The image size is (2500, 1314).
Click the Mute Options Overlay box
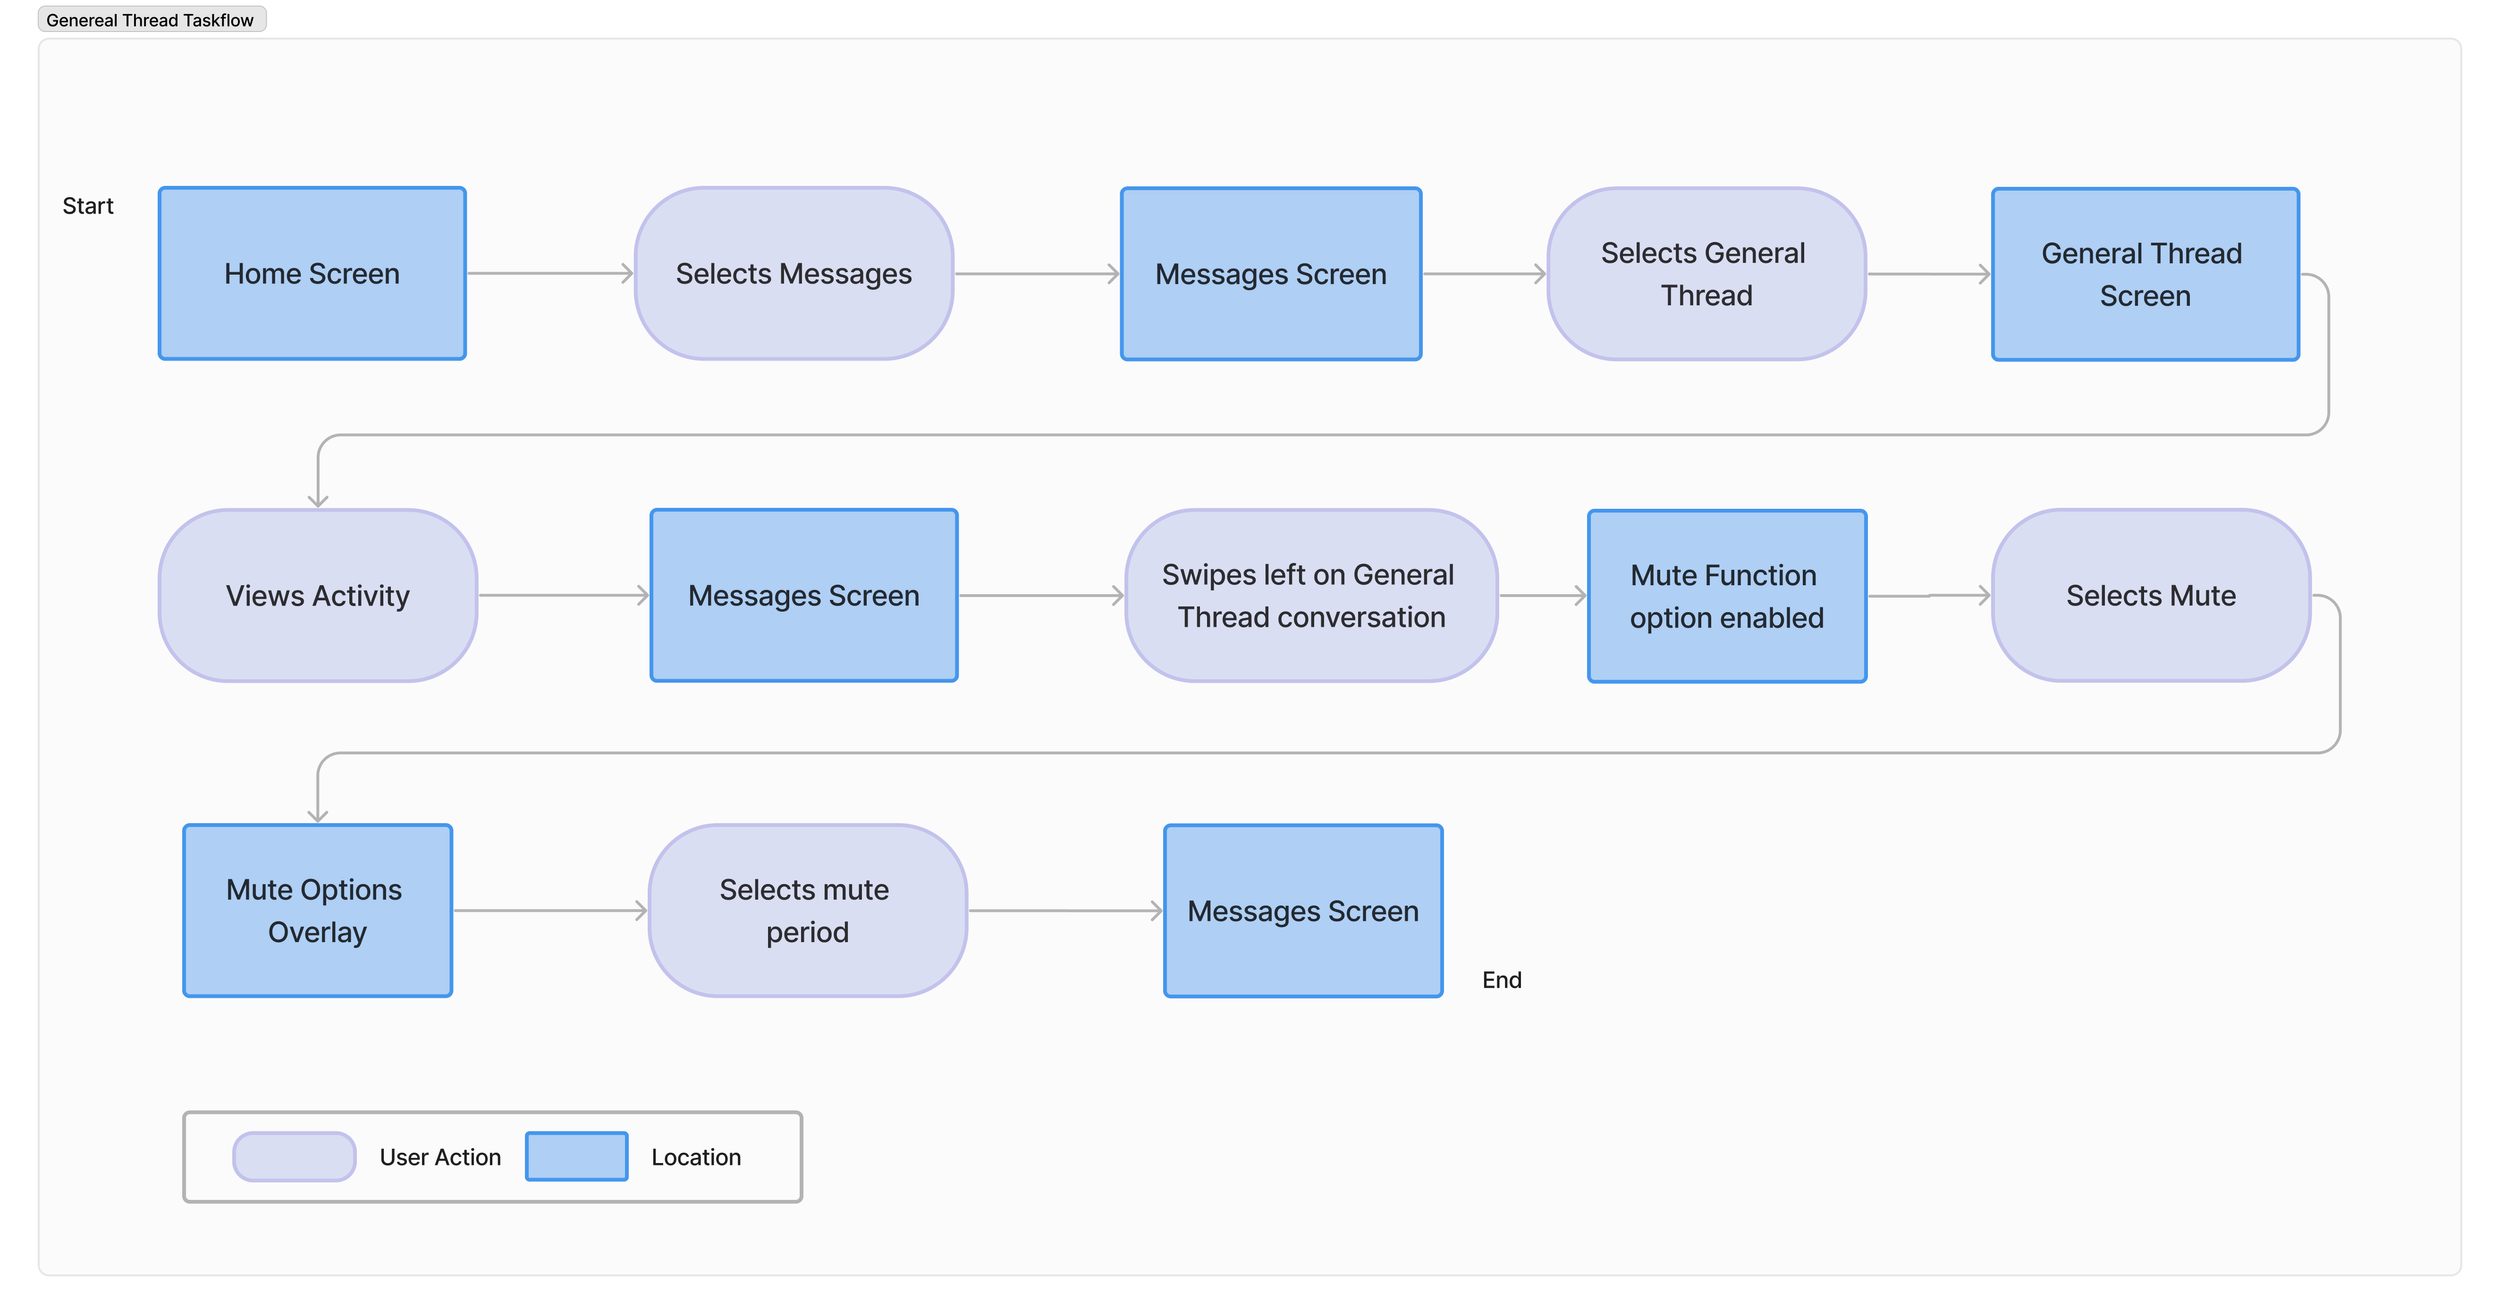[317, 911]
